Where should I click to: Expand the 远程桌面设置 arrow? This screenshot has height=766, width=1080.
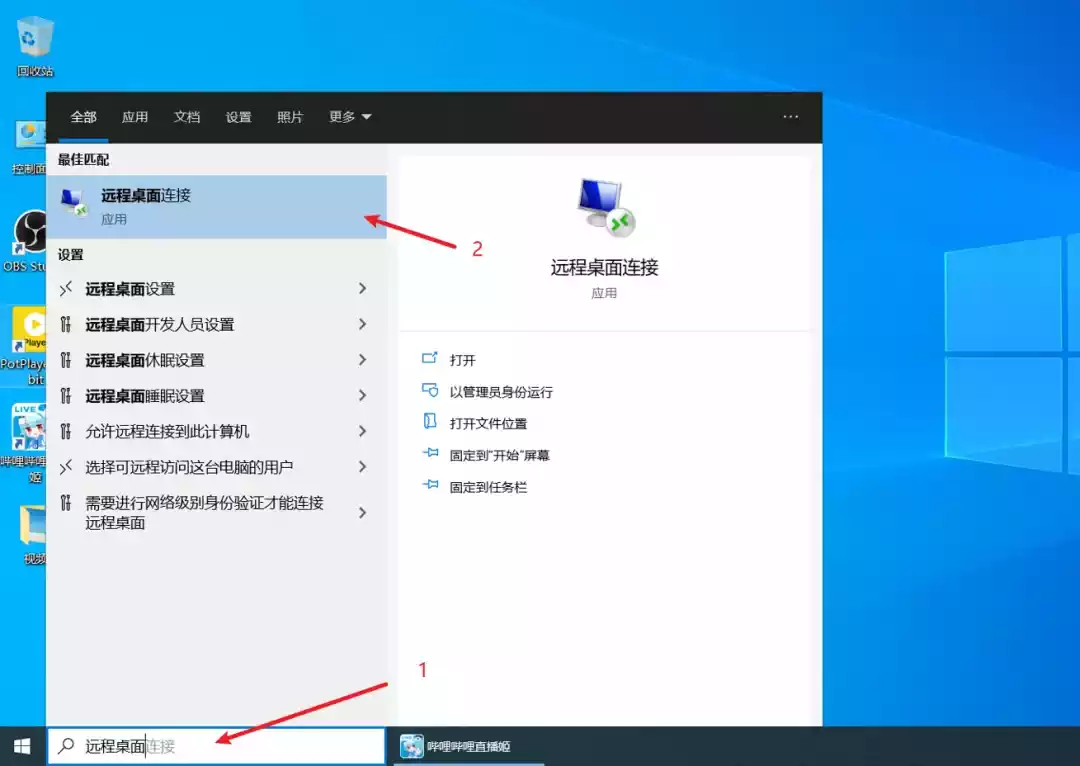pyautogui.click(x=362, y=288)
